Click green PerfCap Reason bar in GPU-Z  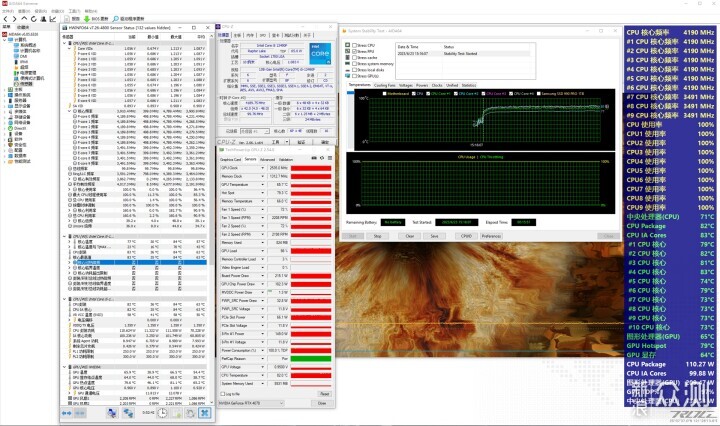click(311, 359)
